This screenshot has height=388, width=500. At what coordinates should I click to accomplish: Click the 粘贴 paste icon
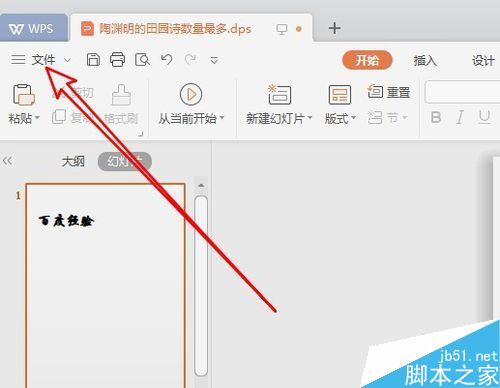pyautogui.click(x=23, y=95)
